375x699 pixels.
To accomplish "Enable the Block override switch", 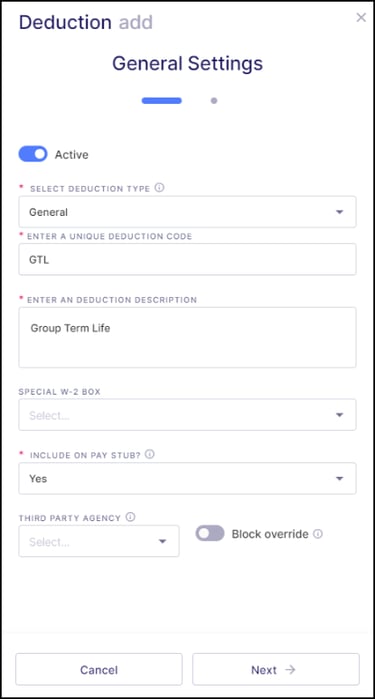I will [x=210, y=533].
